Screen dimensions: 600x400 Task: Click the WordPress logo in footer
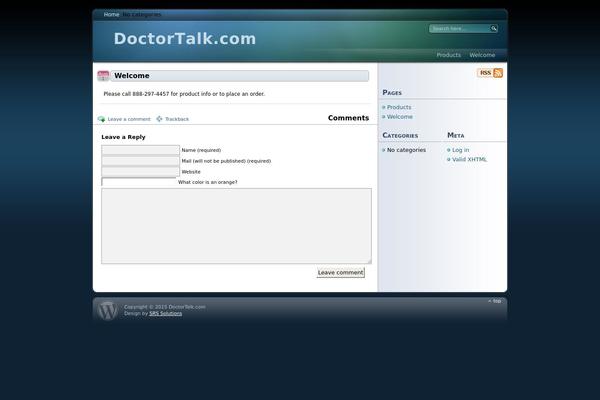[x=108, y=310]
